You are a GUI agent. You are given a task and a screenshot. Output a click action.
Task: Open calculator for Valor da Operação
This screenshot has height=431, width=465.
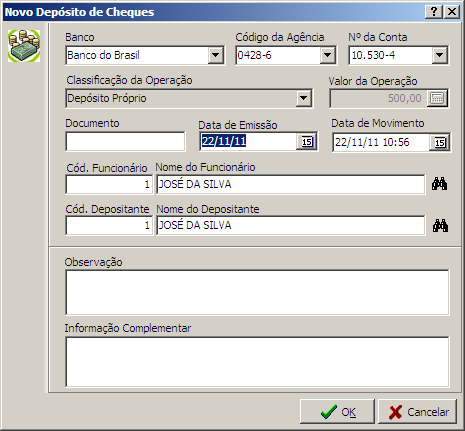437,98
